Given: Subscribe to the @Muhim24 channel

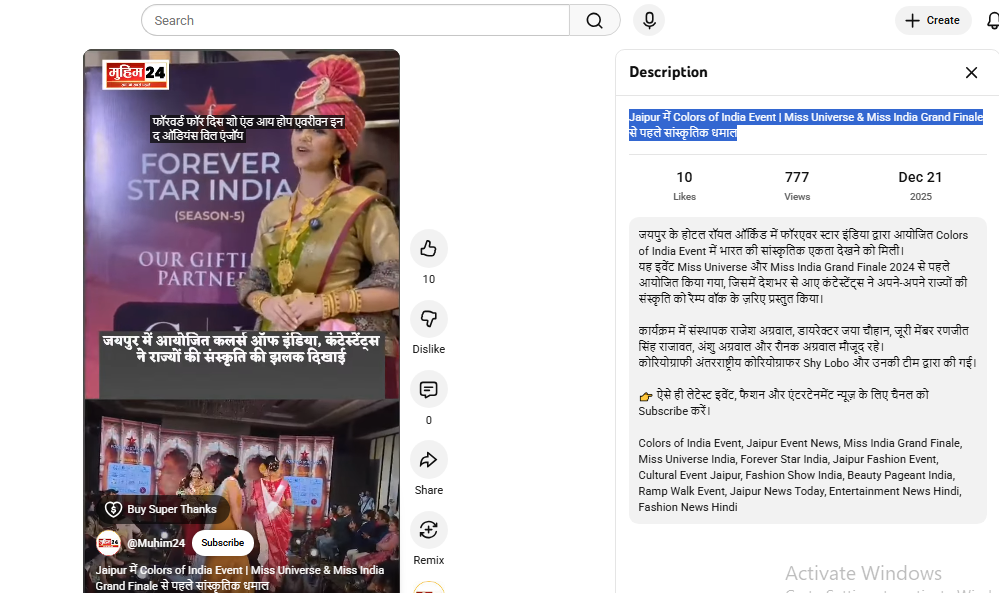Looking at the screenshot, I should pos(222,542).
